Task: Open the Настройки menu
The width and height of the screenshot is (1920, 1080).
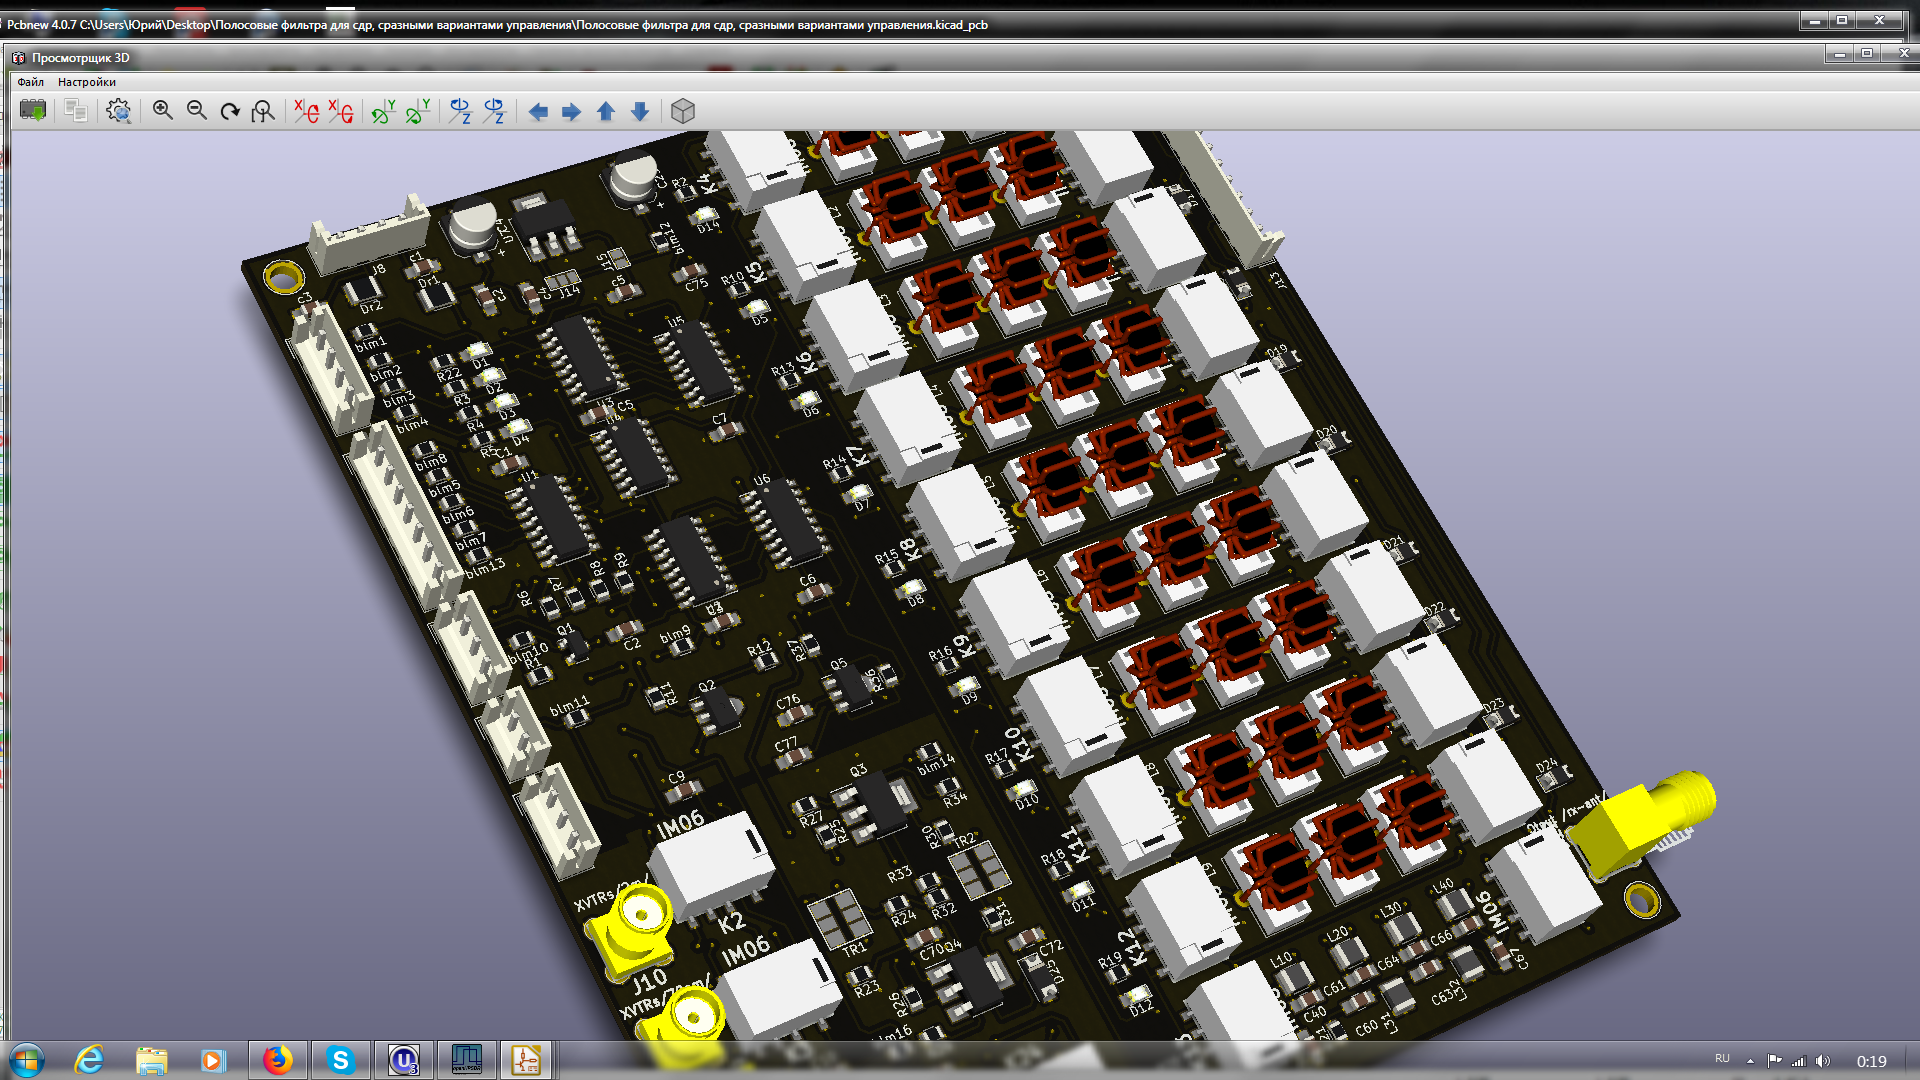Action: coord(87,82)
